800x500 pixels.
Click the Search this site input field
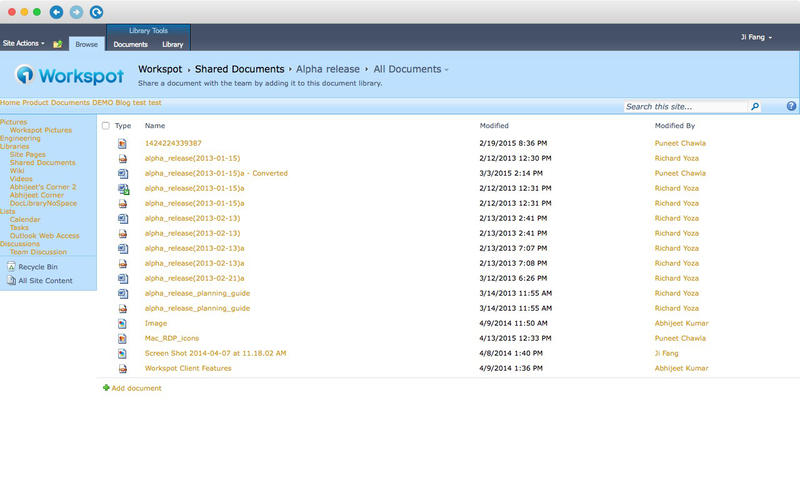point(685,106)
